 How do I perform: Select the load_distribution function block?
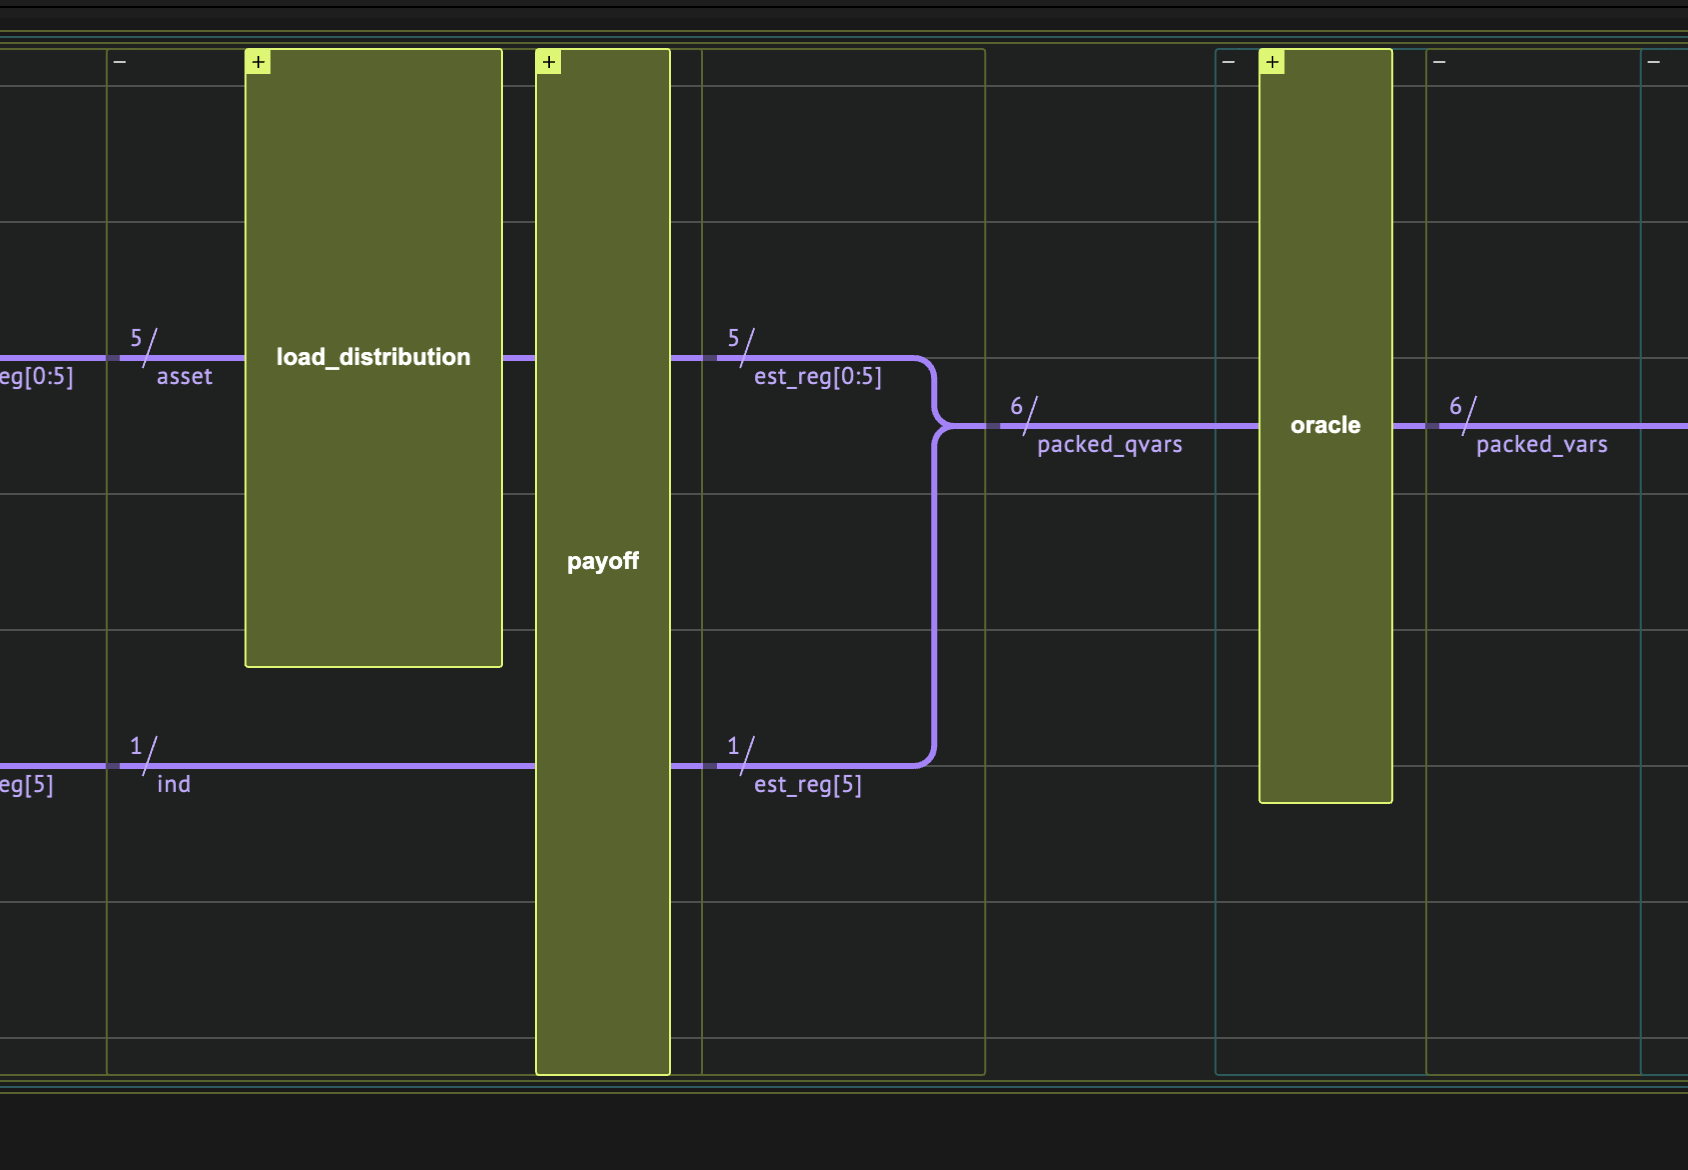click(374, 358)
